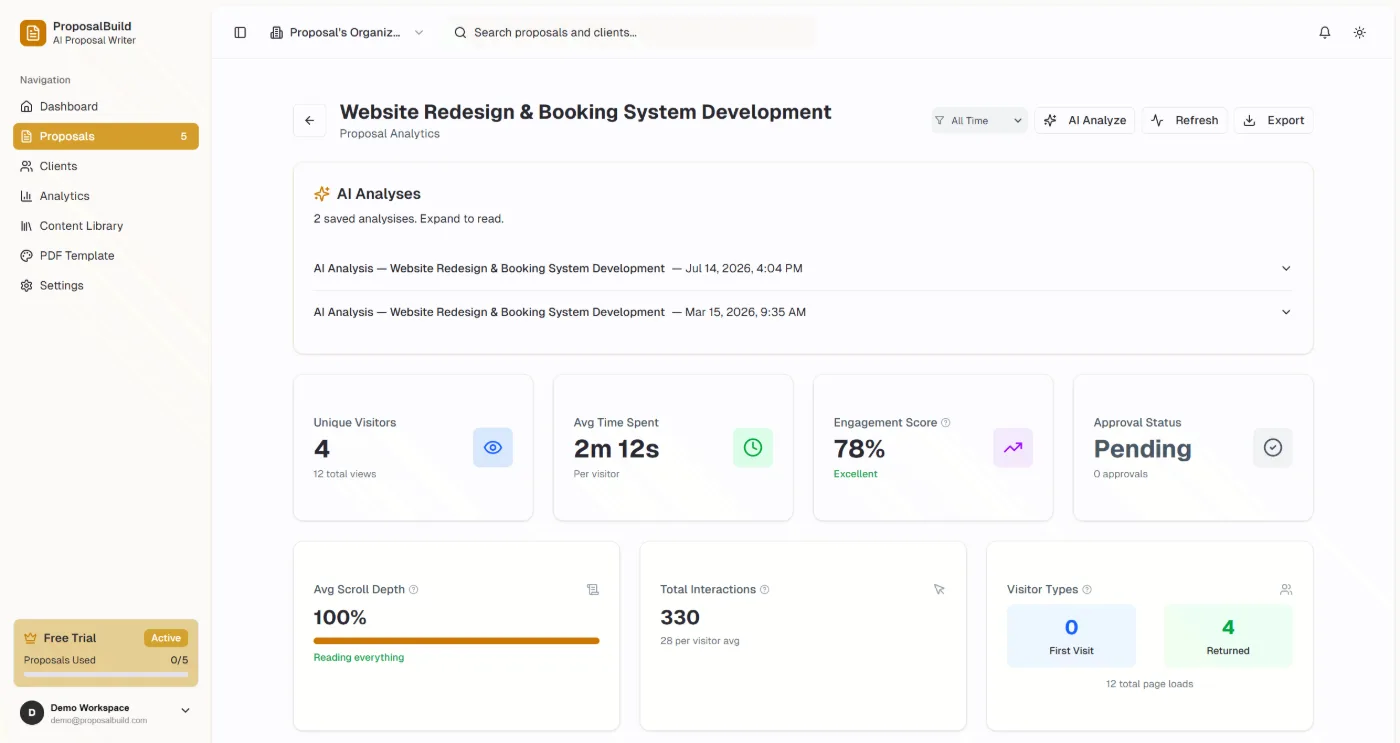Expand the Jul 14, 2026 AI Analysis
The image size is (1400, 743).
[803, 268]
